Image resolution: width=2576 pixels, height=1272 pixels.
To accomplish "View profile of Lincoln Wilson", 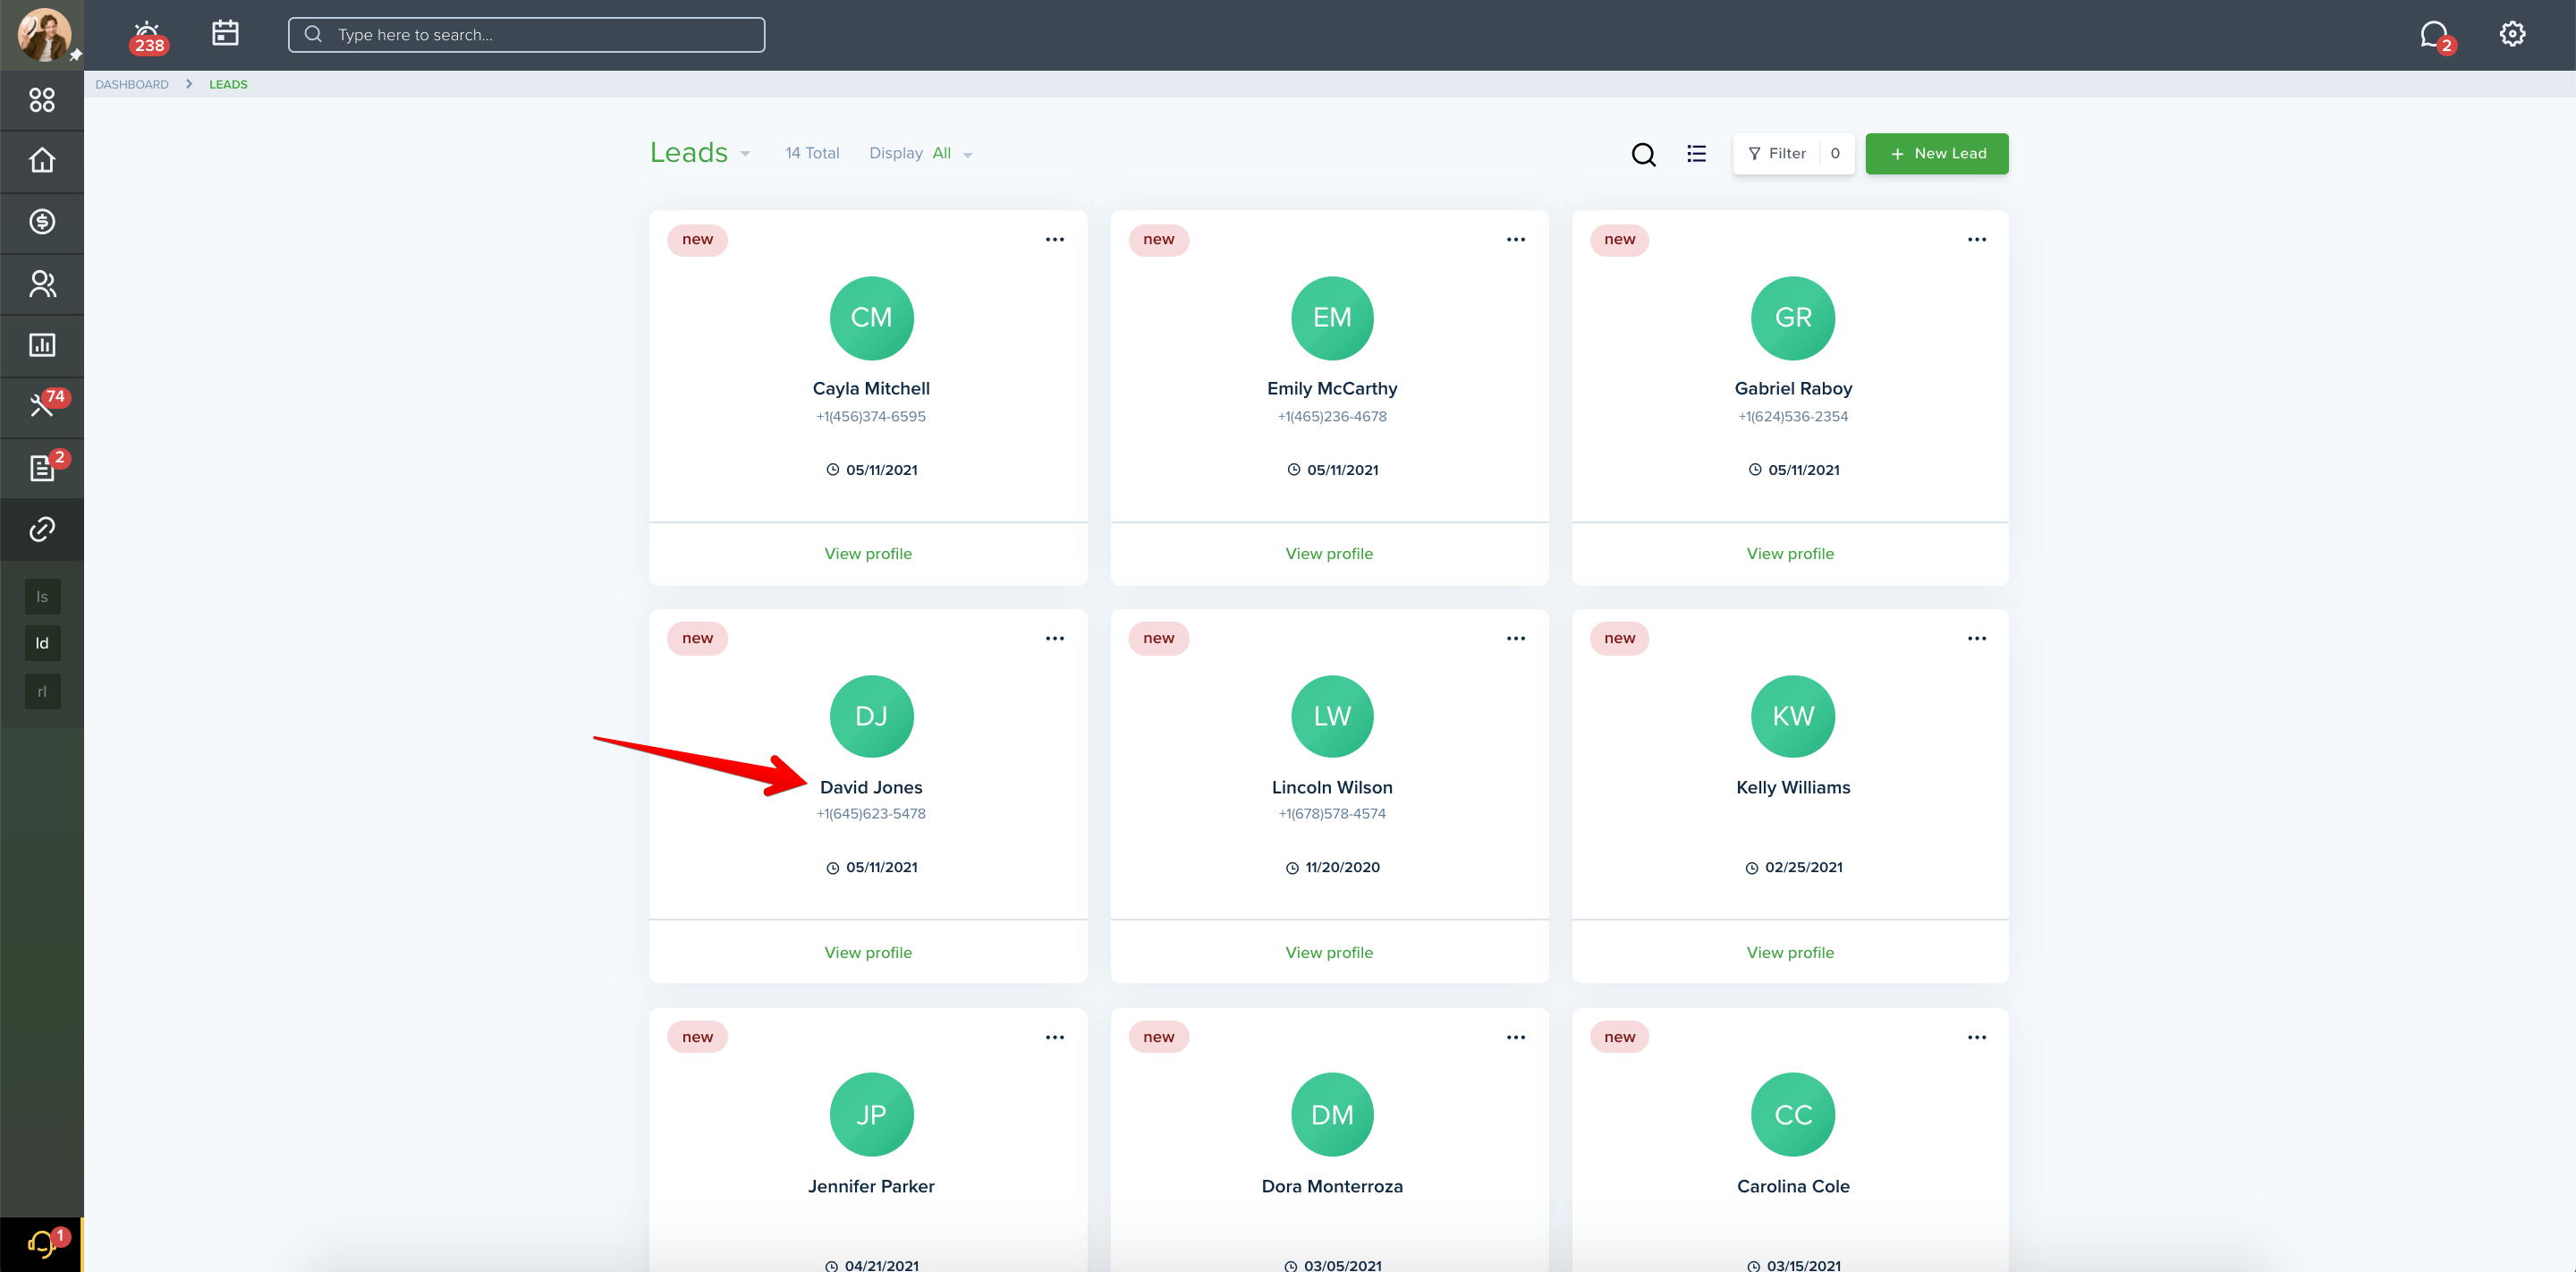I will [x=1328, y=953].
